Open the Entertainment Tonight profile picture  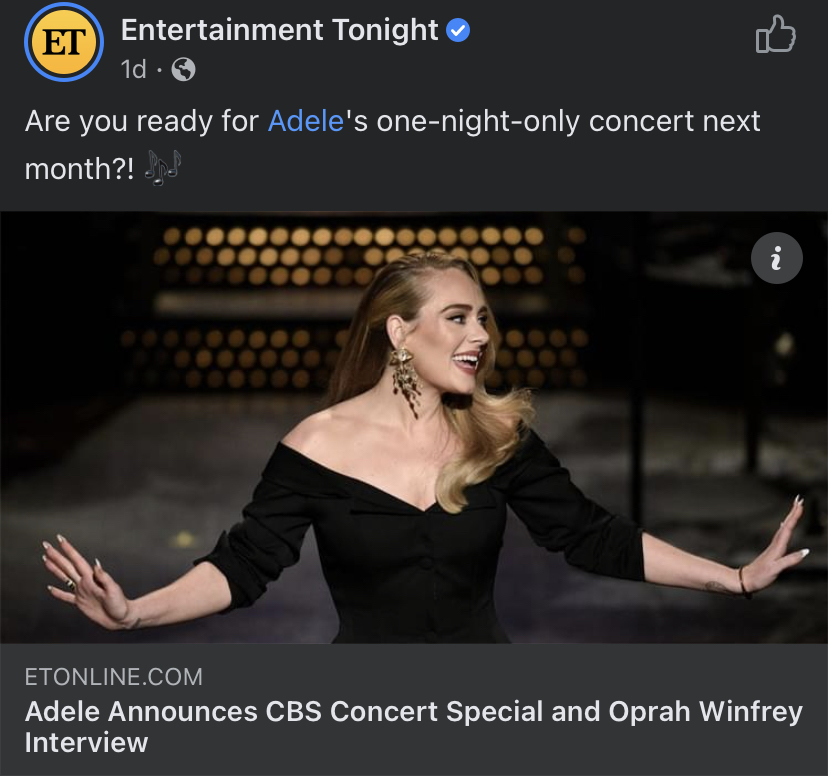coord(64,44)
